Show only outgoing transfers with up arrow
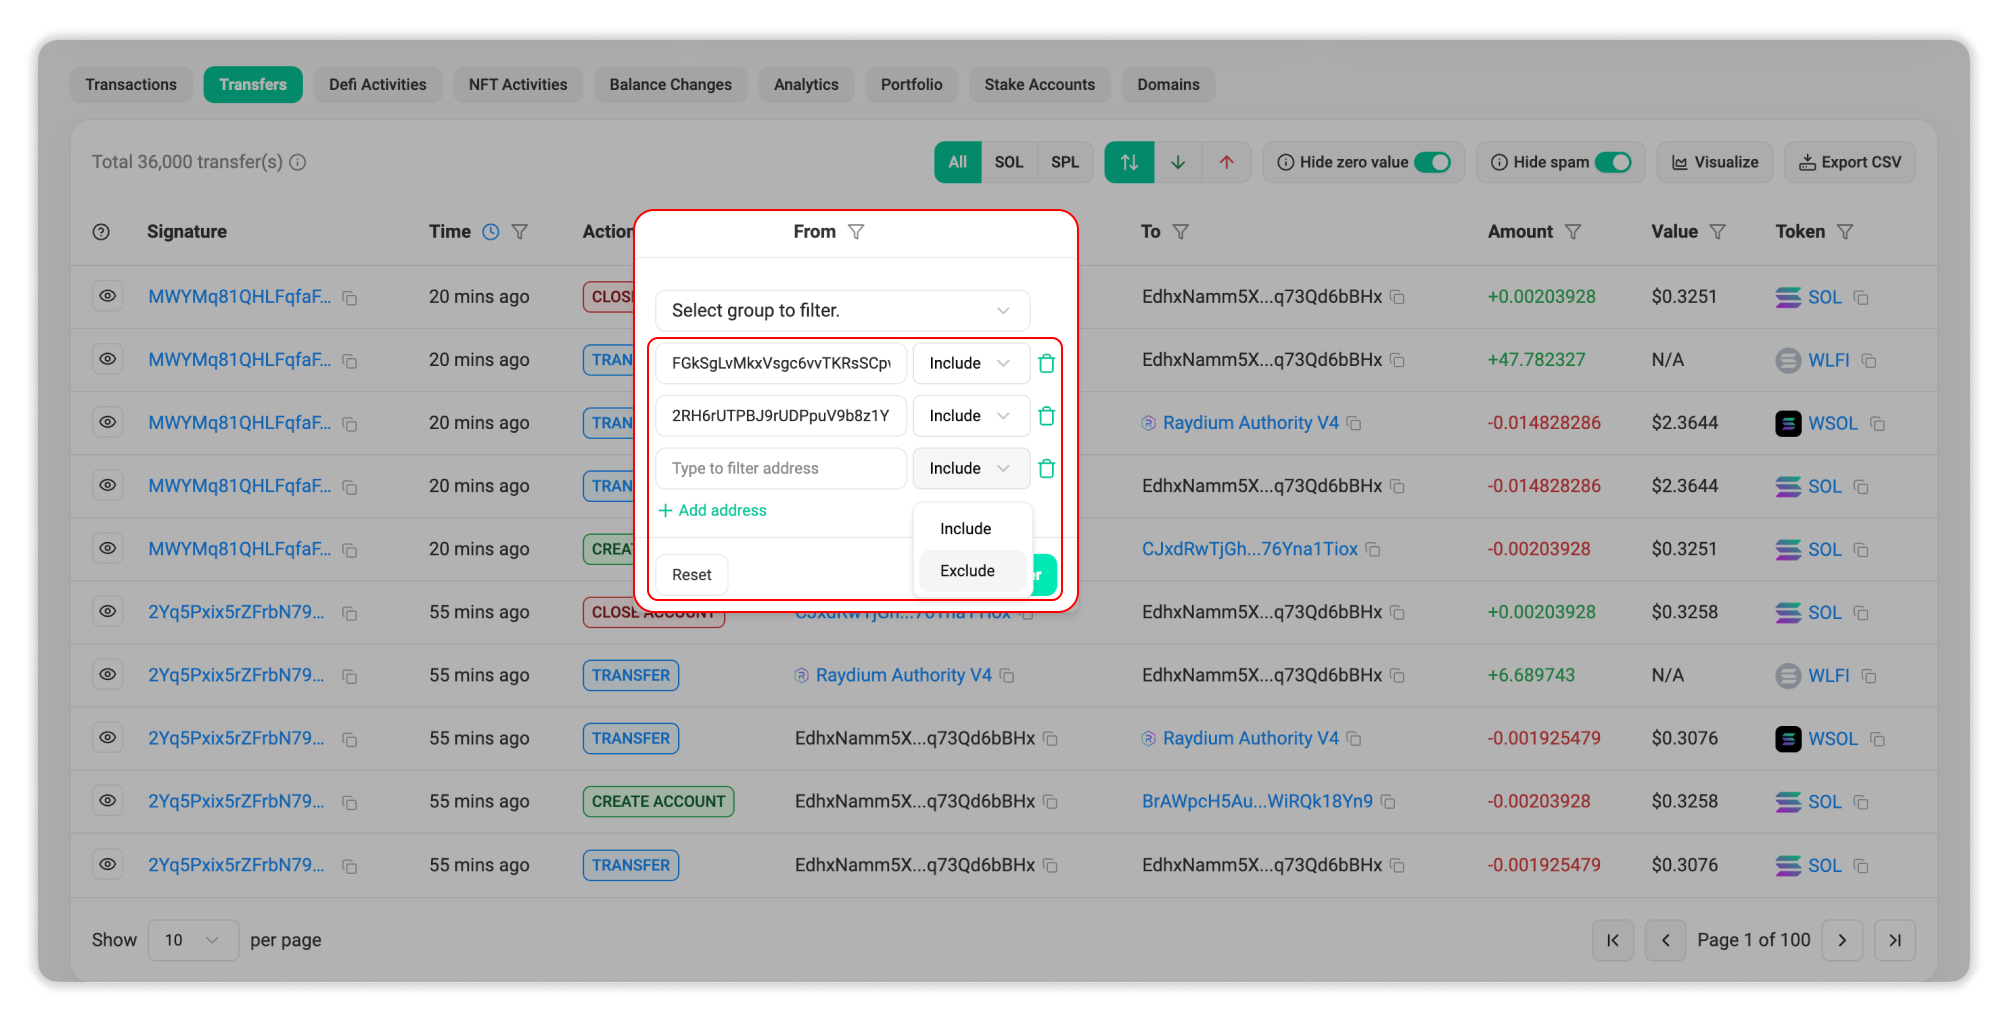The width and height of the screenshot is (2008, 1022). point(1226,162)
